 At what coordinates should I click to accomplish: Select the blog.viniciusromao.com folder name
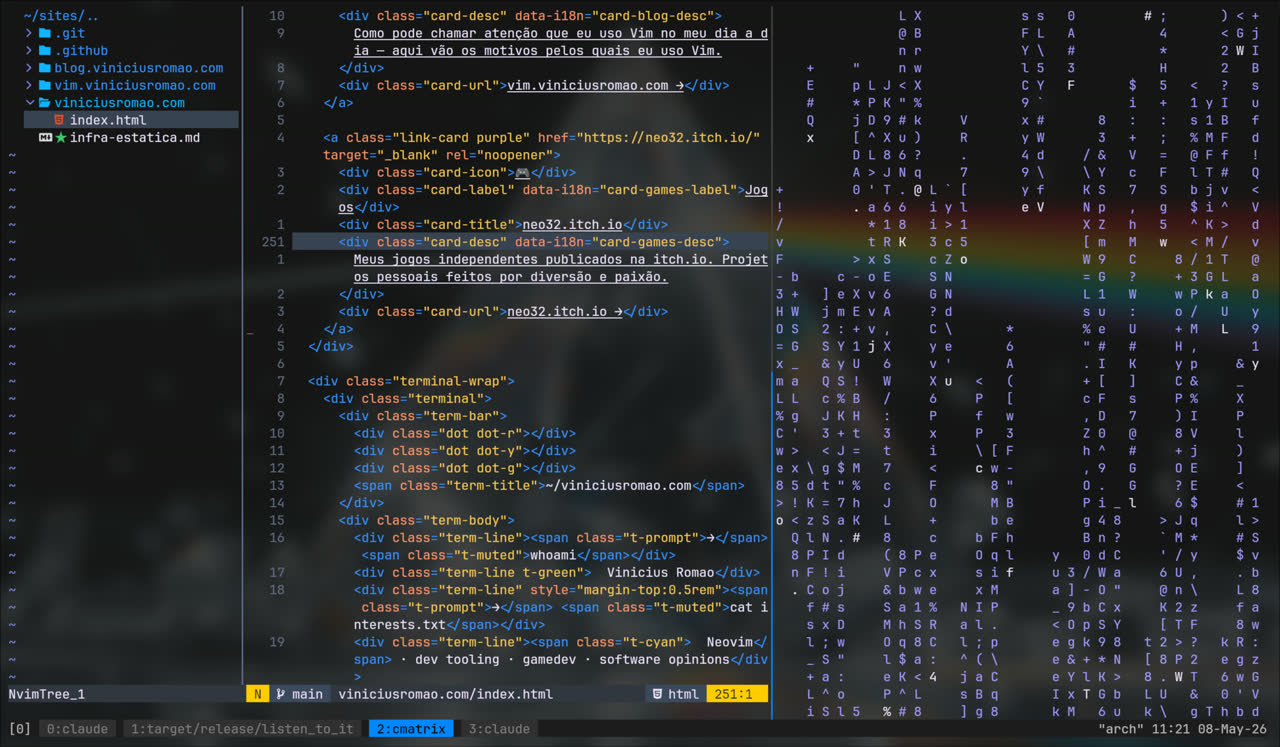click(x=139, y=68)
